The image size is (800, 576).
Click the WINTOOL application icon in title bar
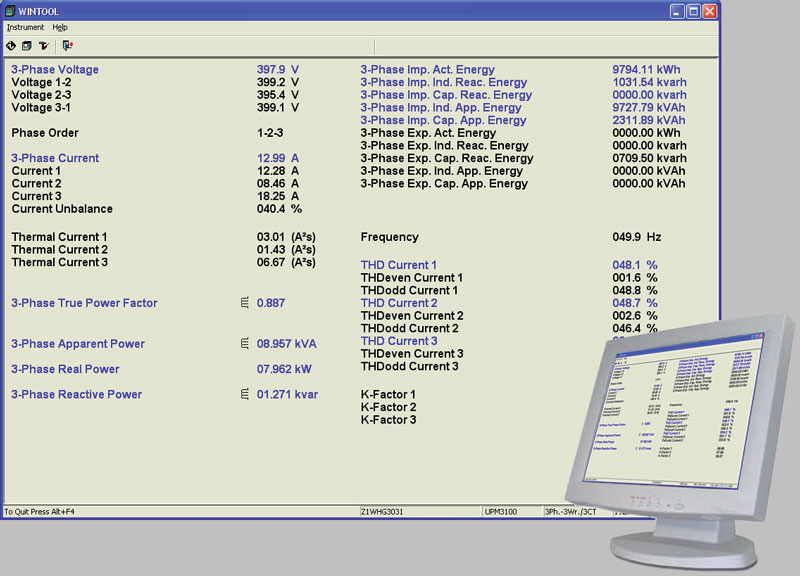tap(12, 11)
